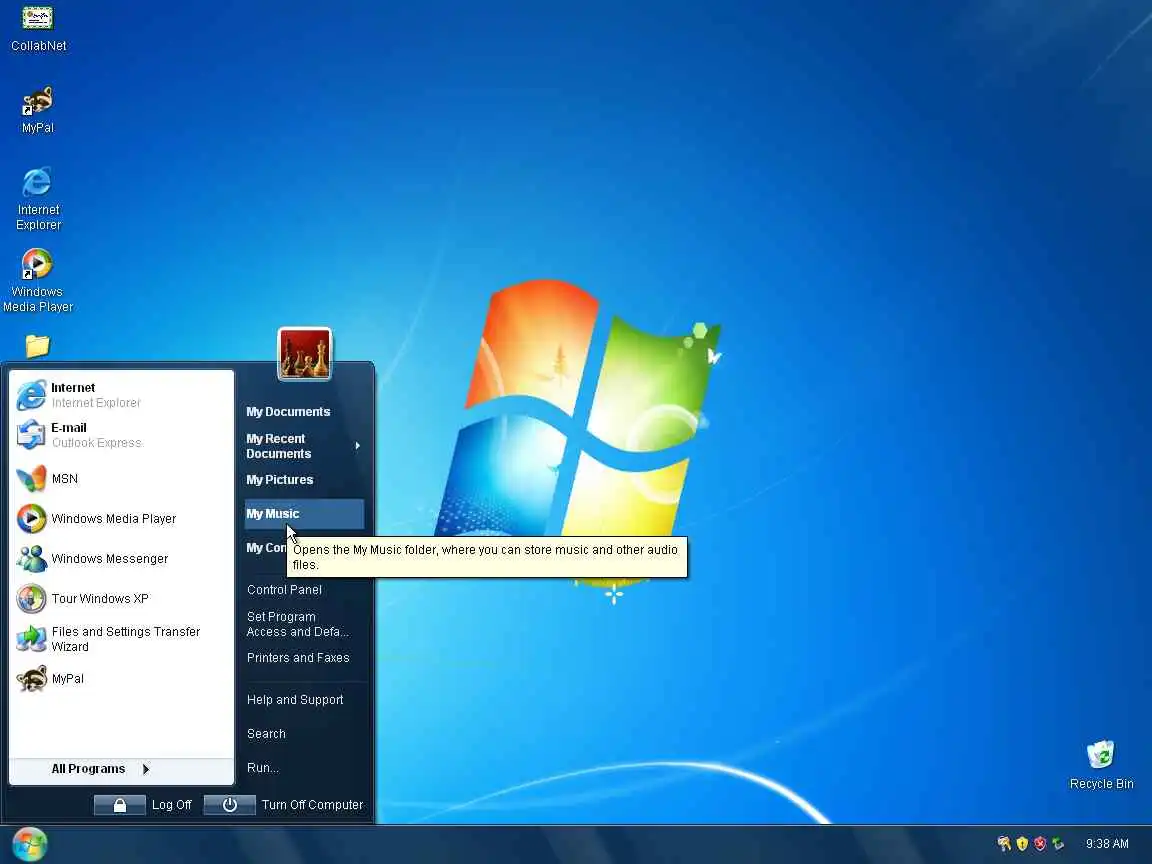Image resolution: width=1152 pixels, height=864 pixels.
Task: Open Set Program Access and Defaults
Action: 298,624
